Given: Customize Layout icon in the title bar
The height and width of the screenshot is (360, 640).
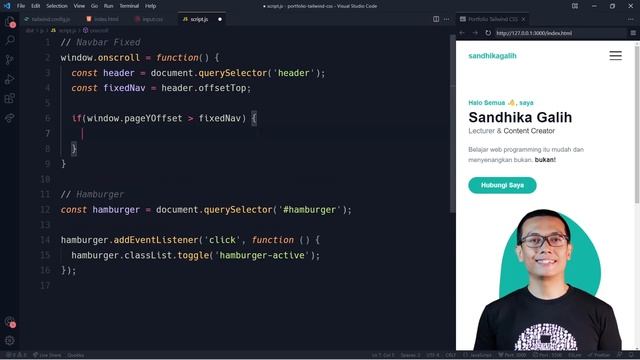Looking at the screenshot, I should coord(575,6).
